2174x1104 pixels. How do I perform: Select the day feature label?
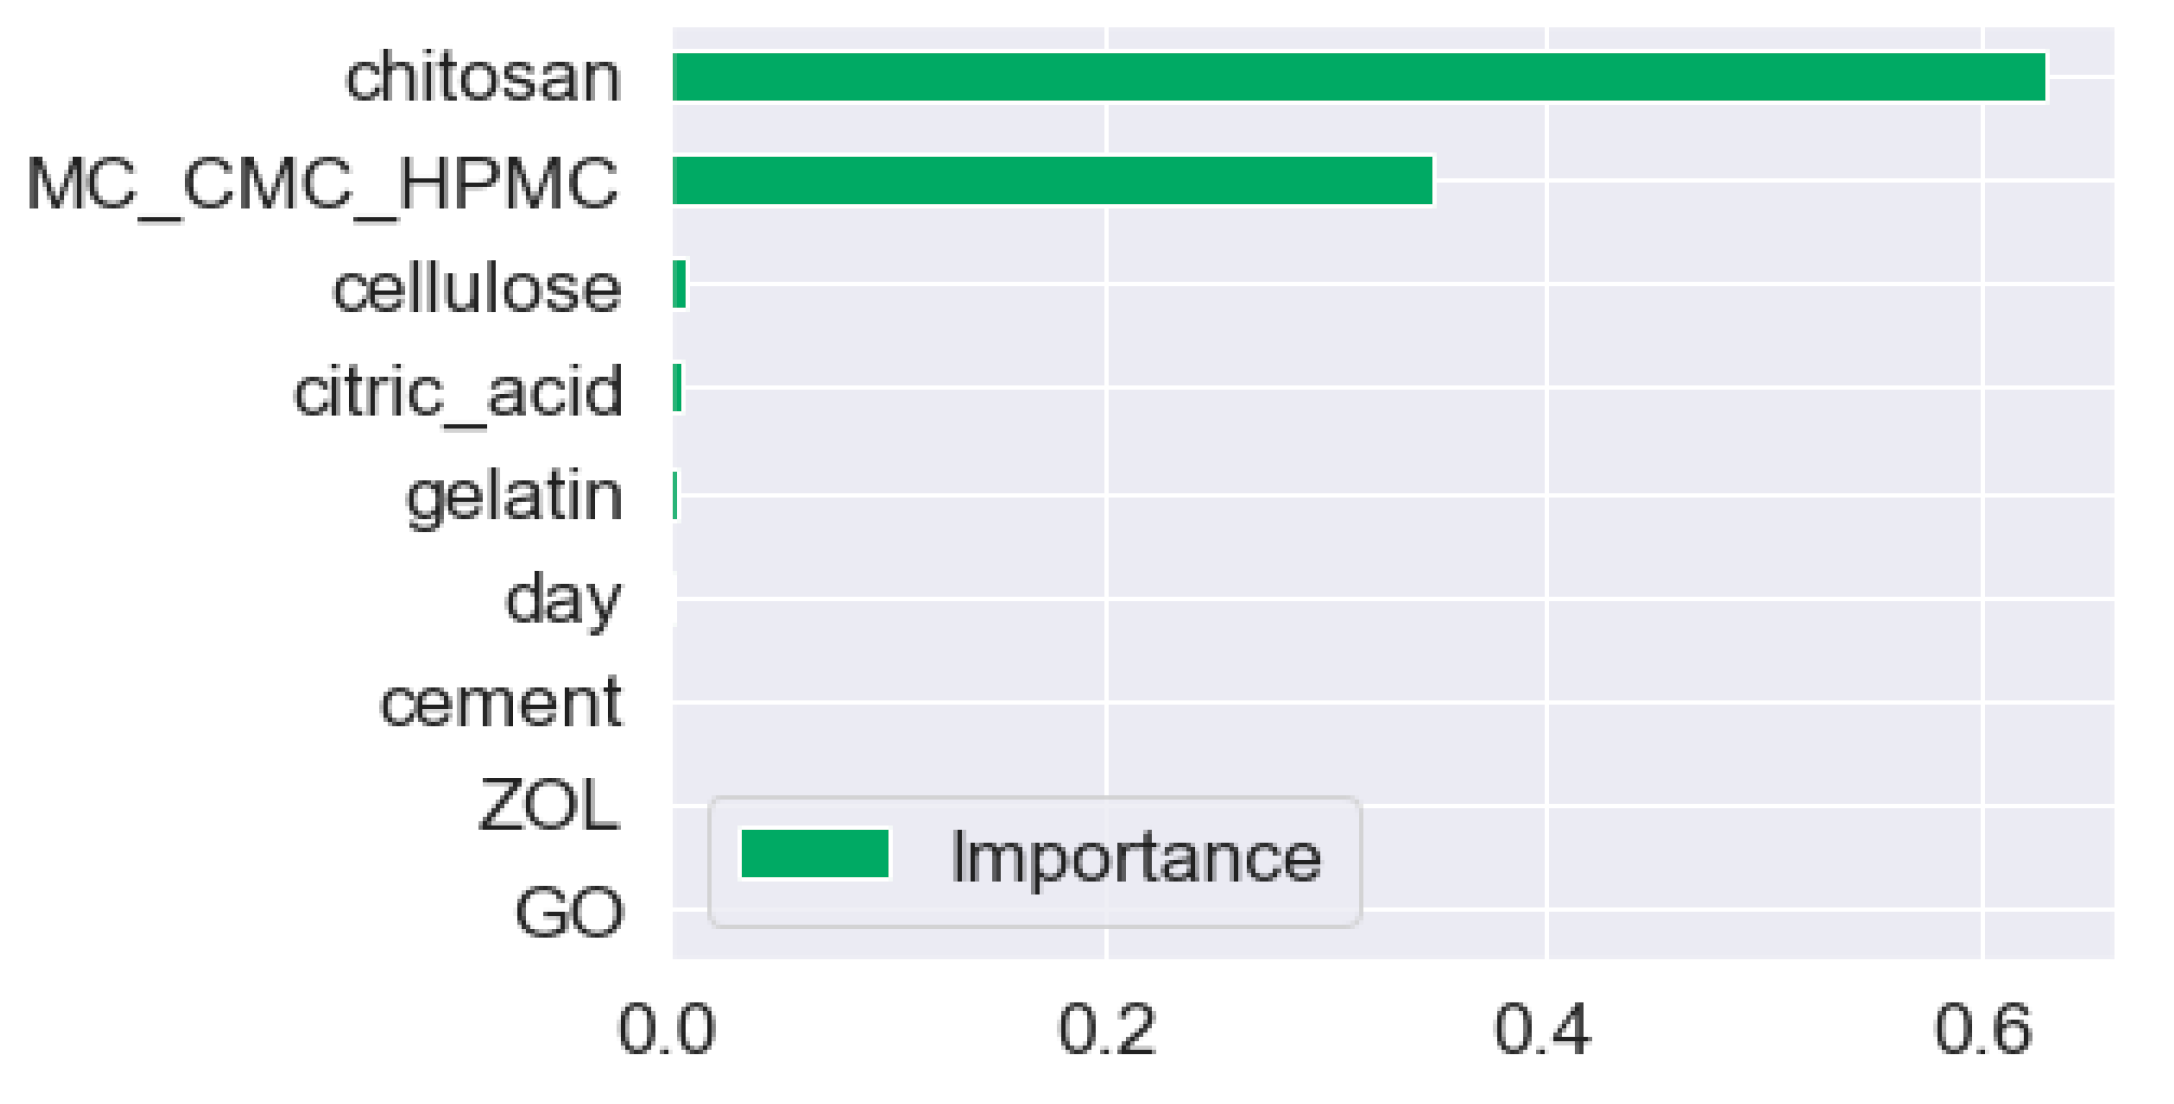pos(562,600)
